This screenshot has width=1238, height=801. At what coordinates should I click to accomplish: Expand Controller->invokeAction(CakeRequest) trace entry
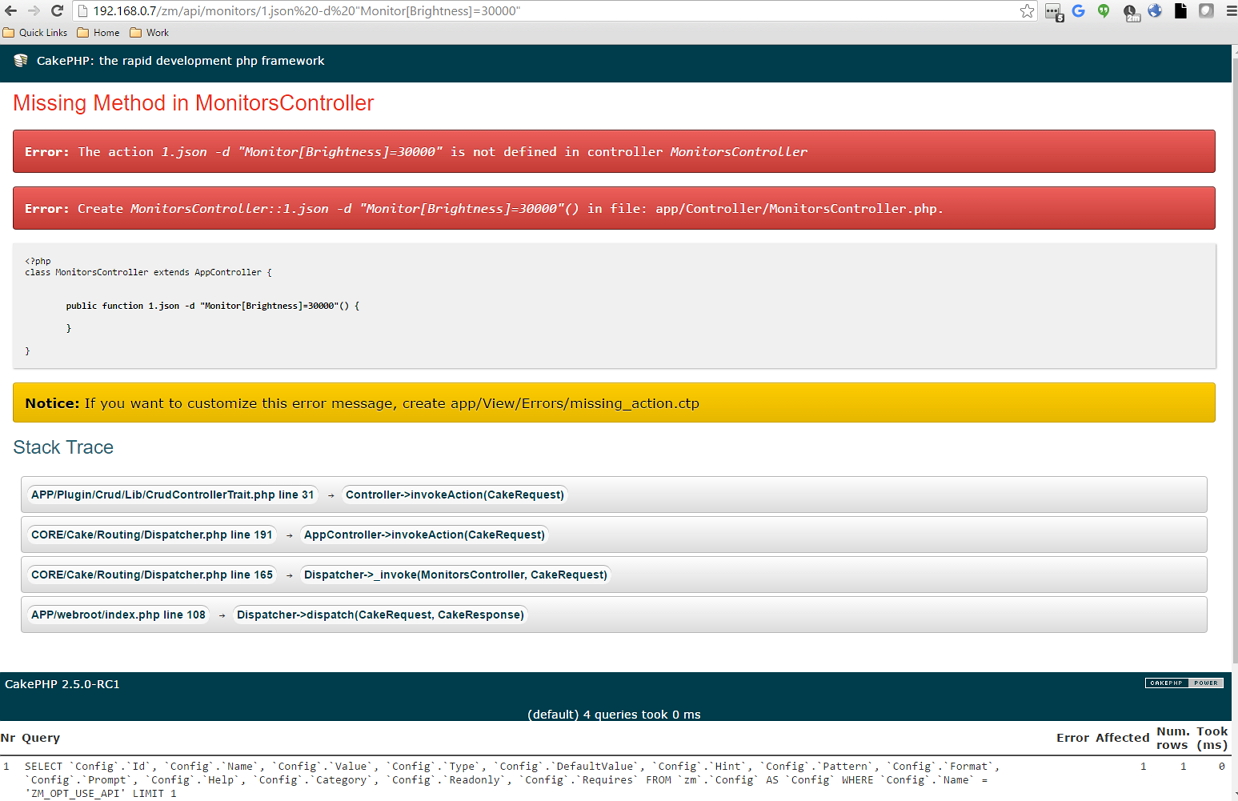tap(455, 495)
